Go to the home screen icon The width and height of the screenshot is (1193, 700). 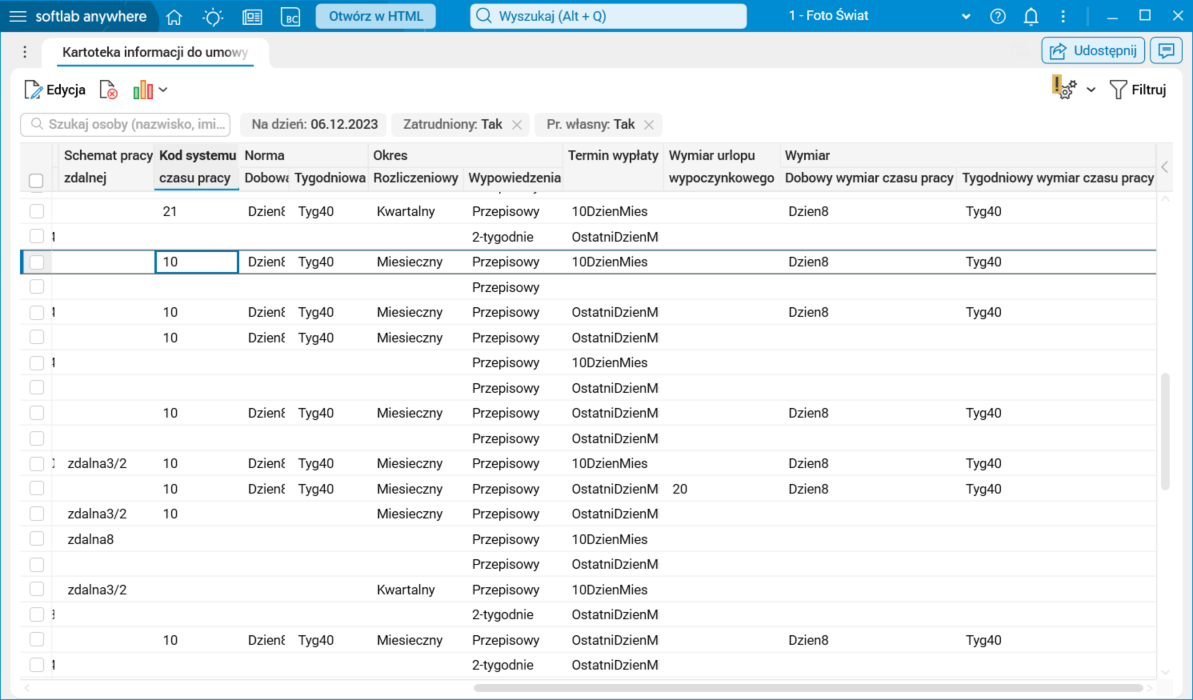(174, 17)
